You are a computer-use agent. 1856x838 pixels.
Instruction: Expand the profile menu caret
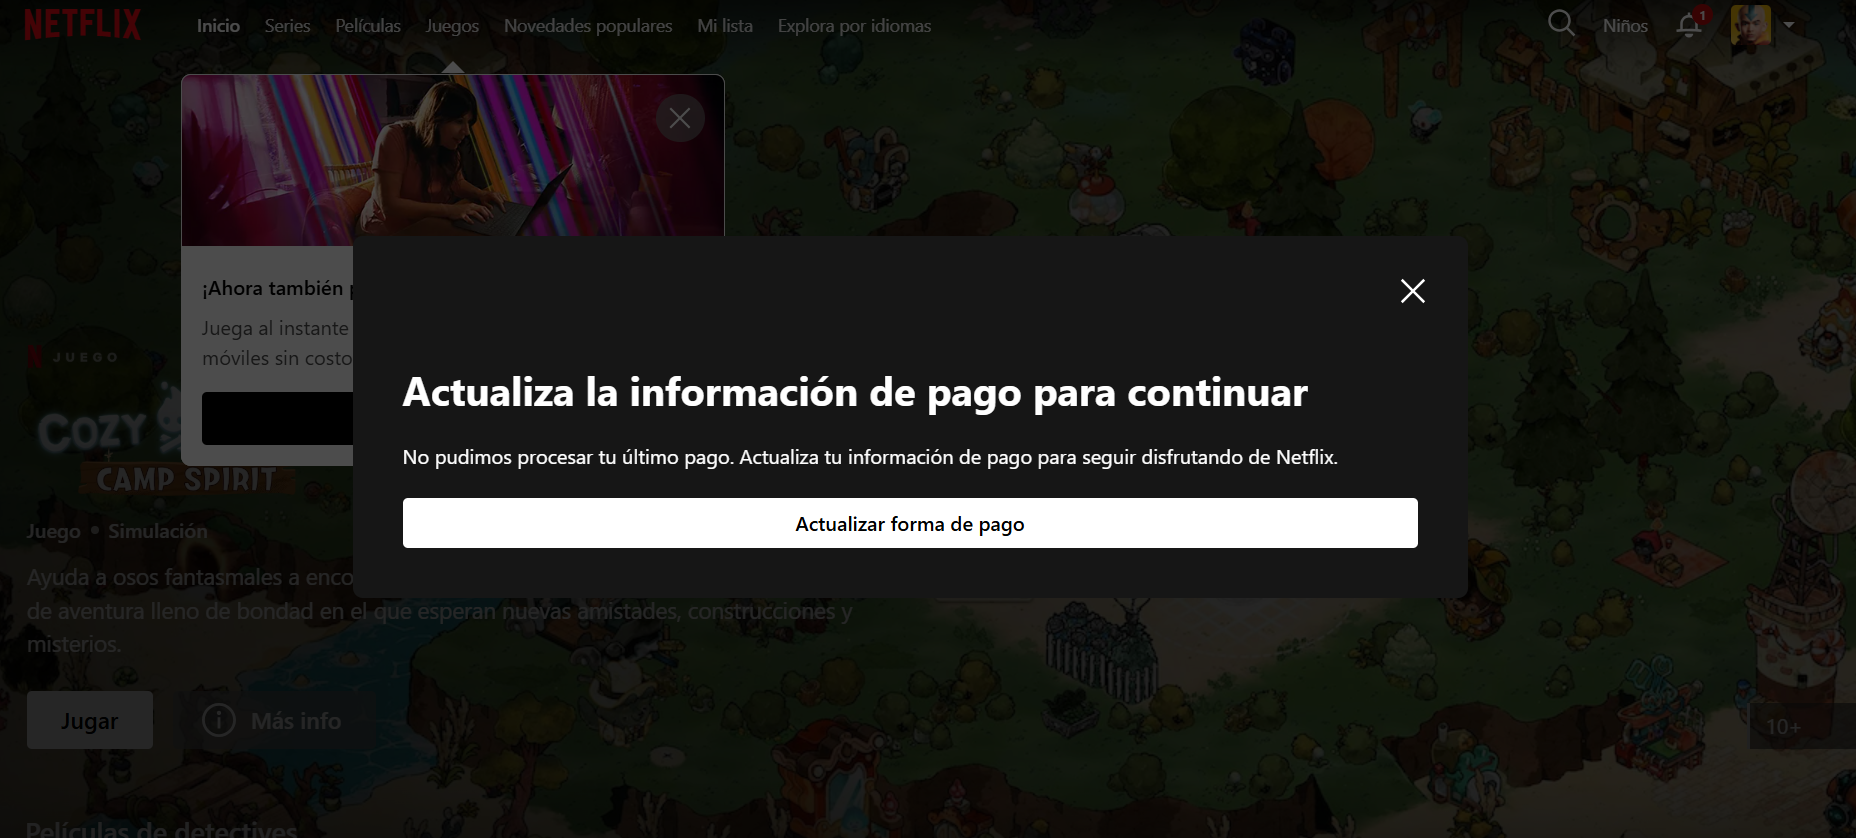pos(1789,25)
